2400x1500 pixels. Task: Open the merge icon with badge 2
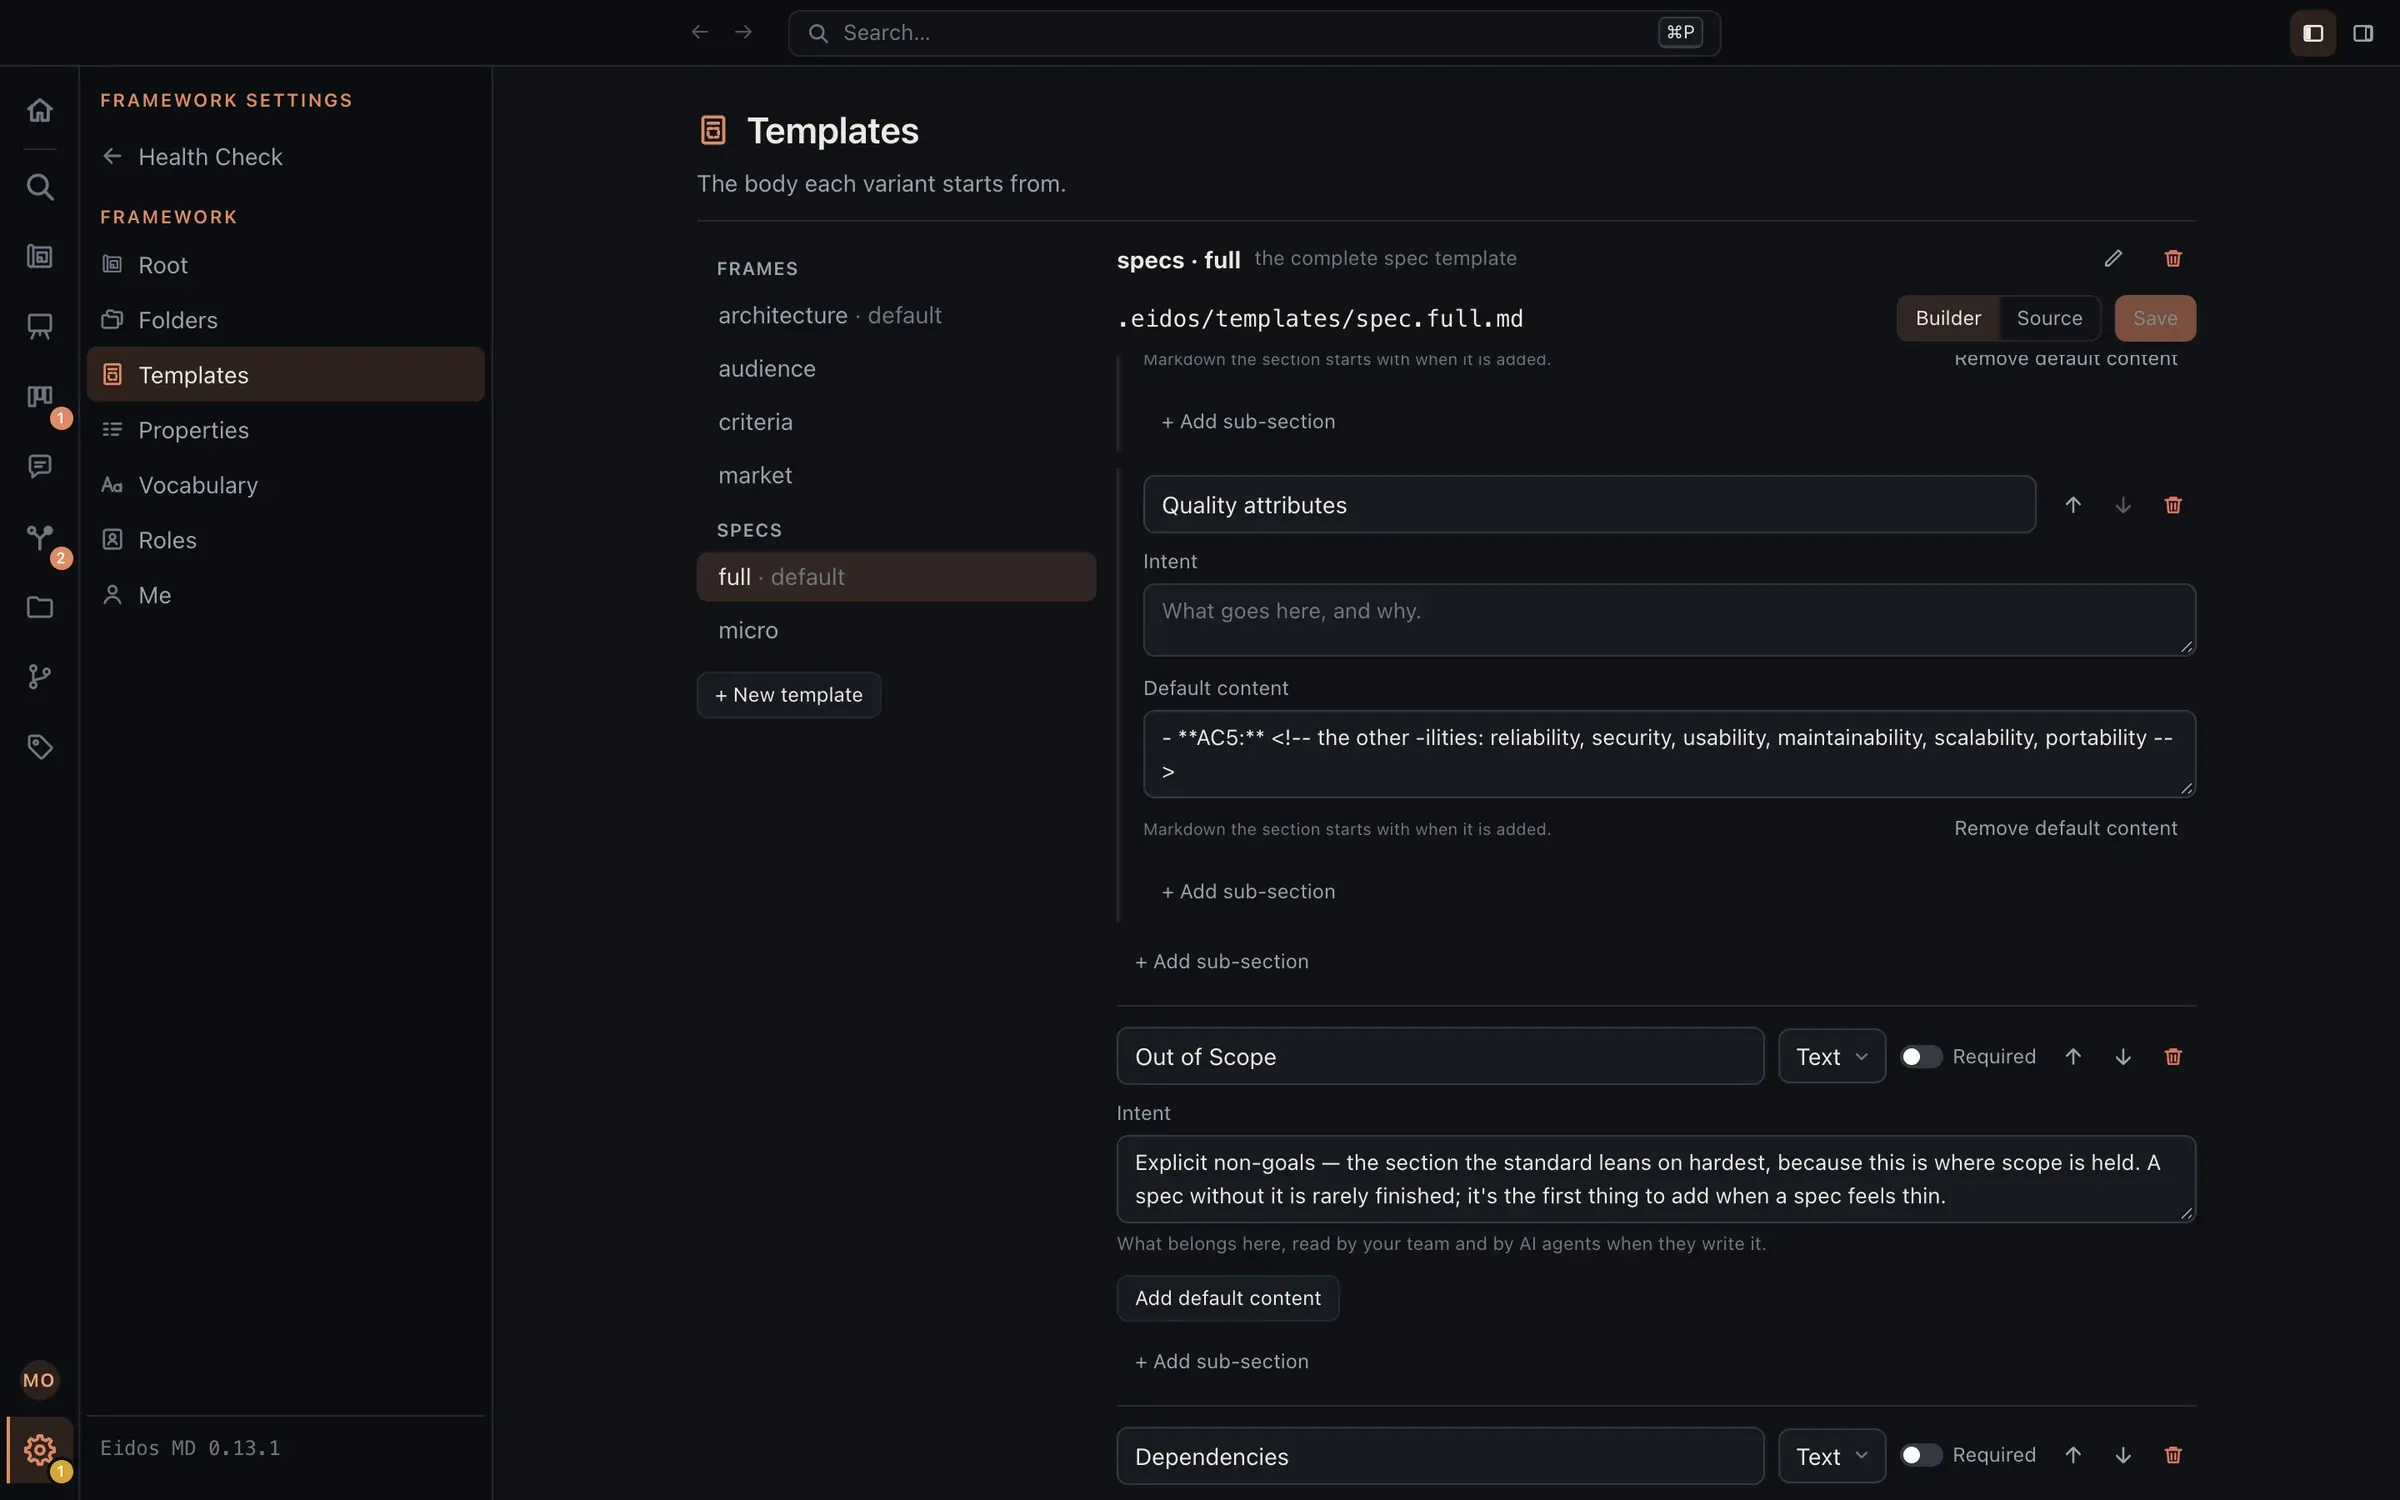[39, 537]
